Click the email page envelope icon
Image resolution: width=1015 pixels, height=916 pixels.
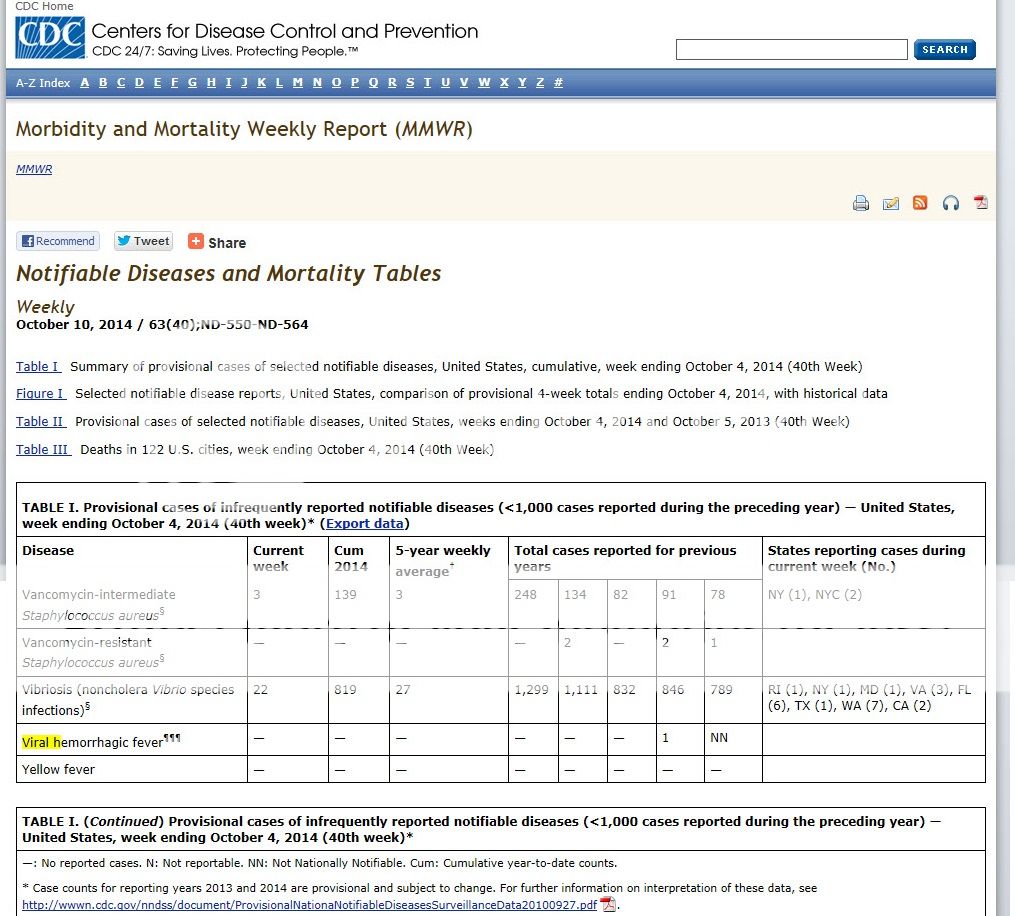[x=890, y=203]
